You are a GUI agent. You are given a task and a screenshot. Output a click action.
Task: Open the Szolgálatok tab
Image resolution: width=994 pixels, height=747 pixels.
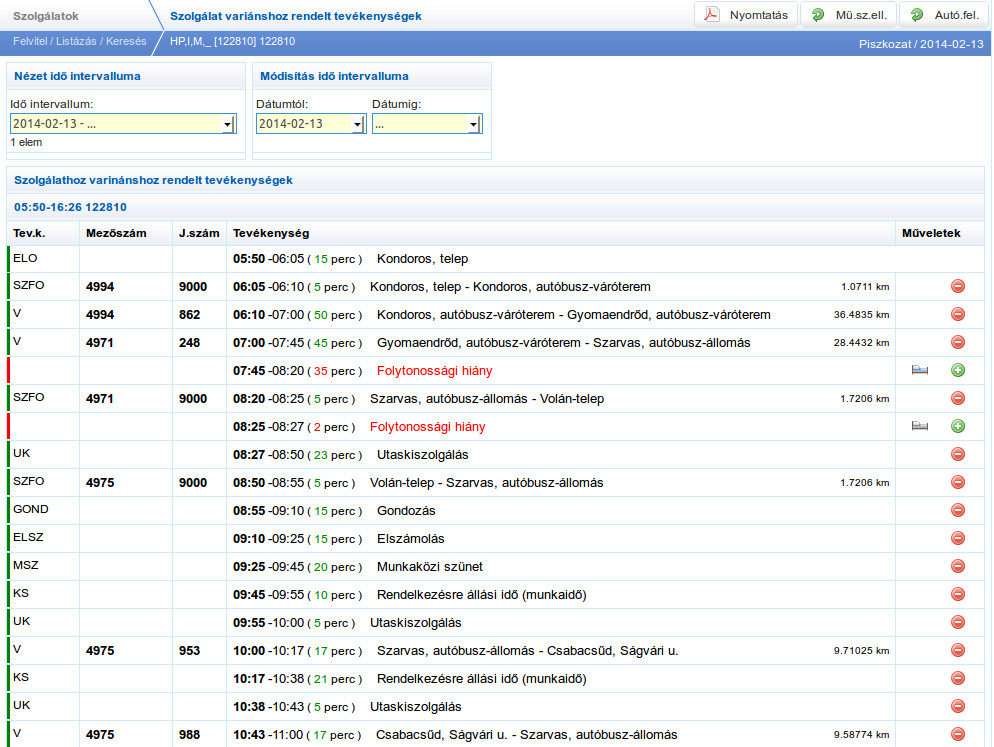pos(46,16)
